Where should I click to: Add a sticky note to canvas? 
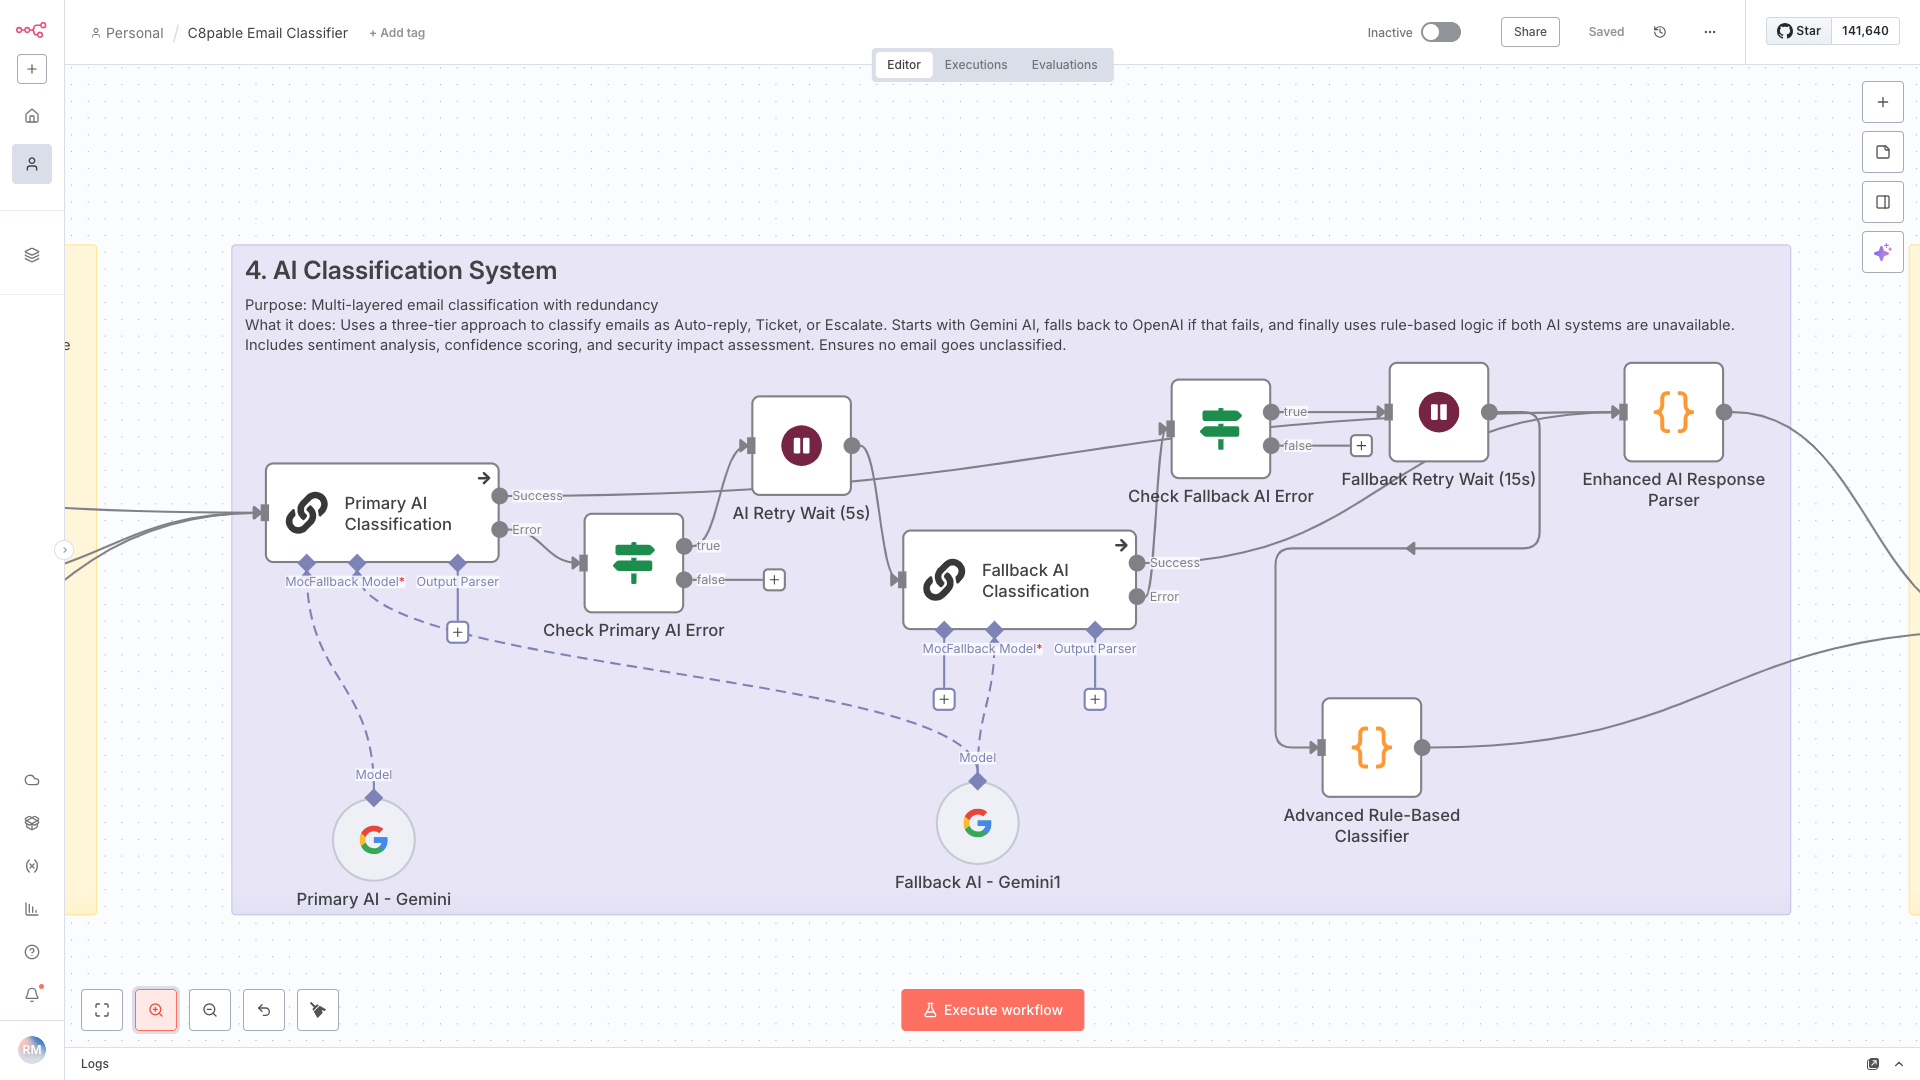[x=1883, y=152]
